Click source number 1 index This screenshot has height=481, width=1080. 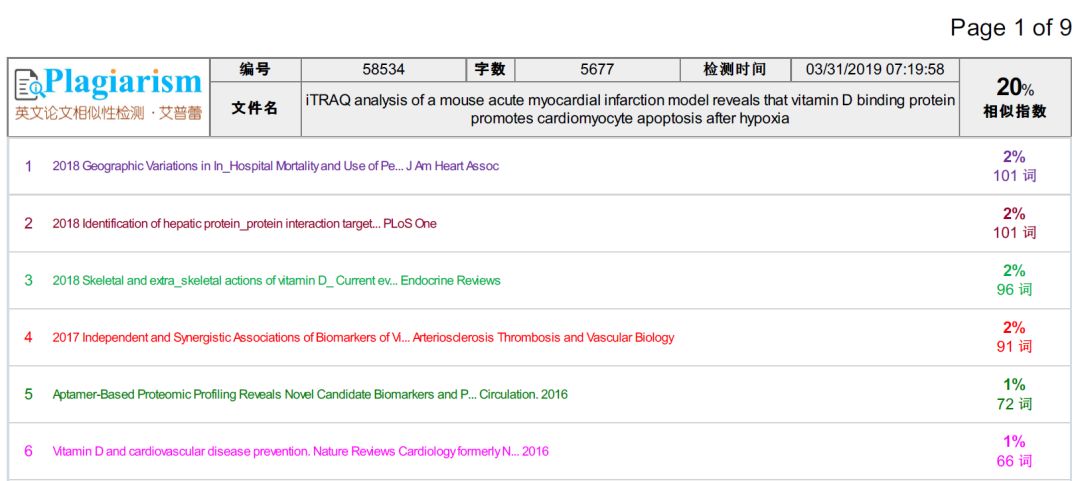coord(29,166)
